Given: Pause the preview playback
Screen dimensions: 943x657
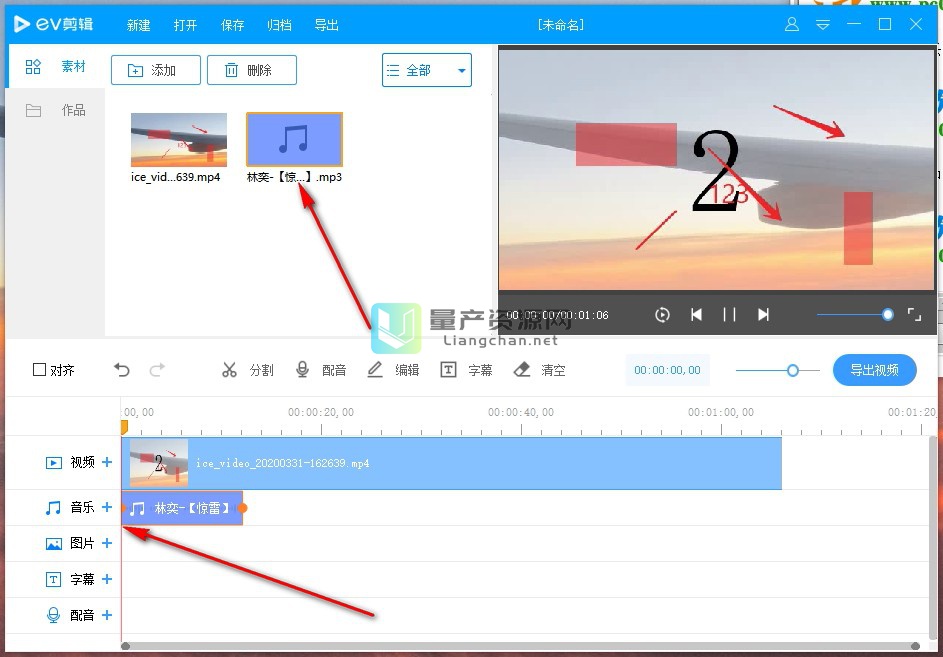Looking at the screenshot, I should [730, 315].
